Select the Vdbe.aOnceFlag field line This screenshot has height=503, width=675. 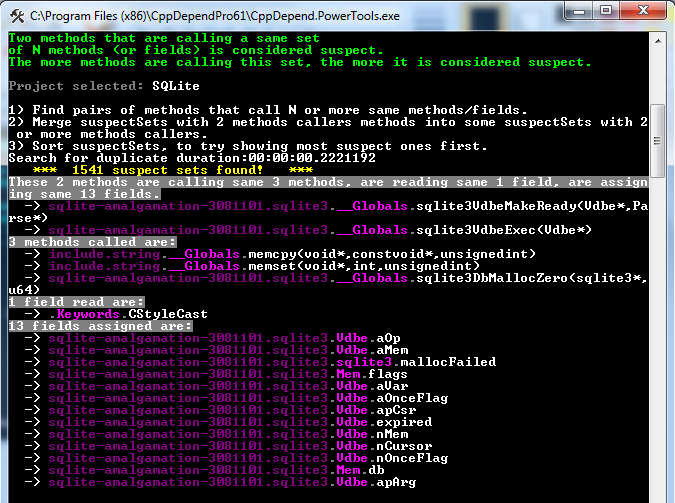236,398
